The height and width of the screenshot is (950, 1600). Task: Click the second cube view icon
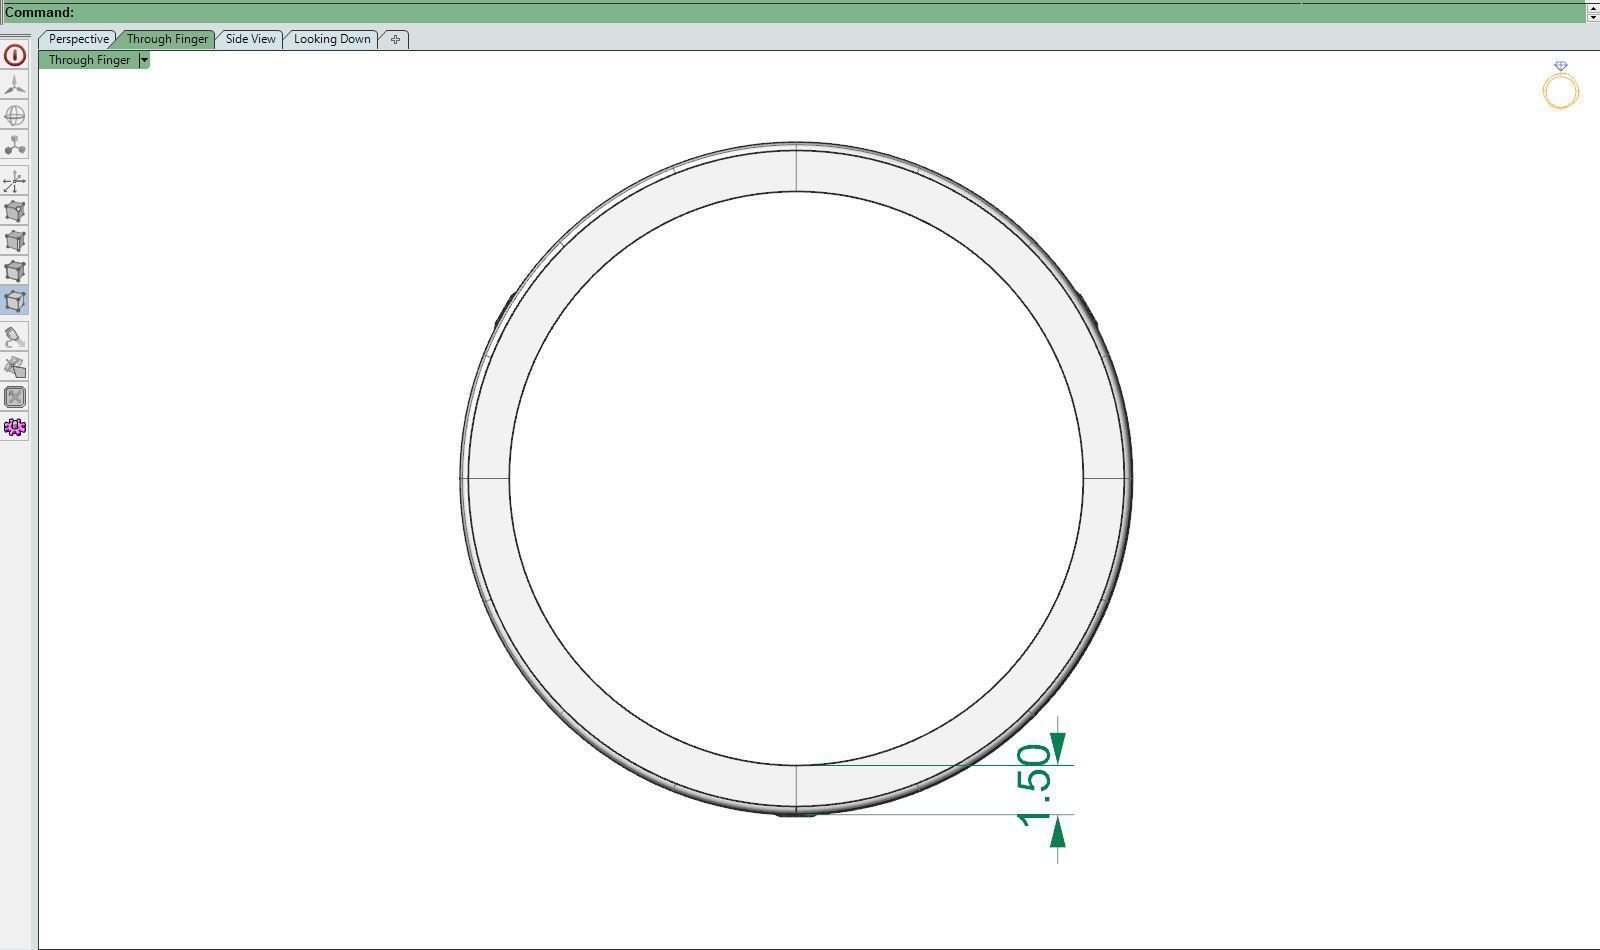click(15, 241)
